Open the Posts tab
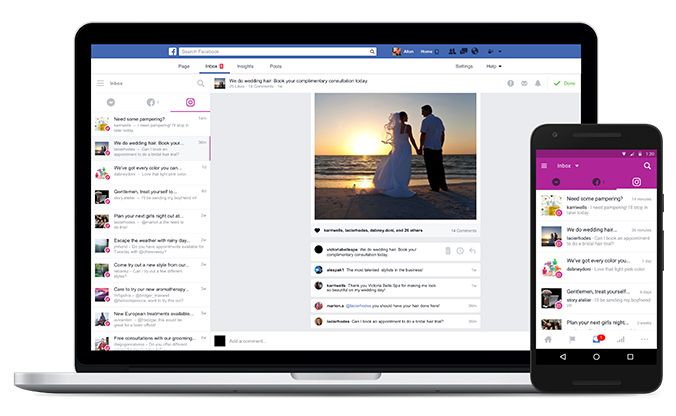 [x=276, y=66]
